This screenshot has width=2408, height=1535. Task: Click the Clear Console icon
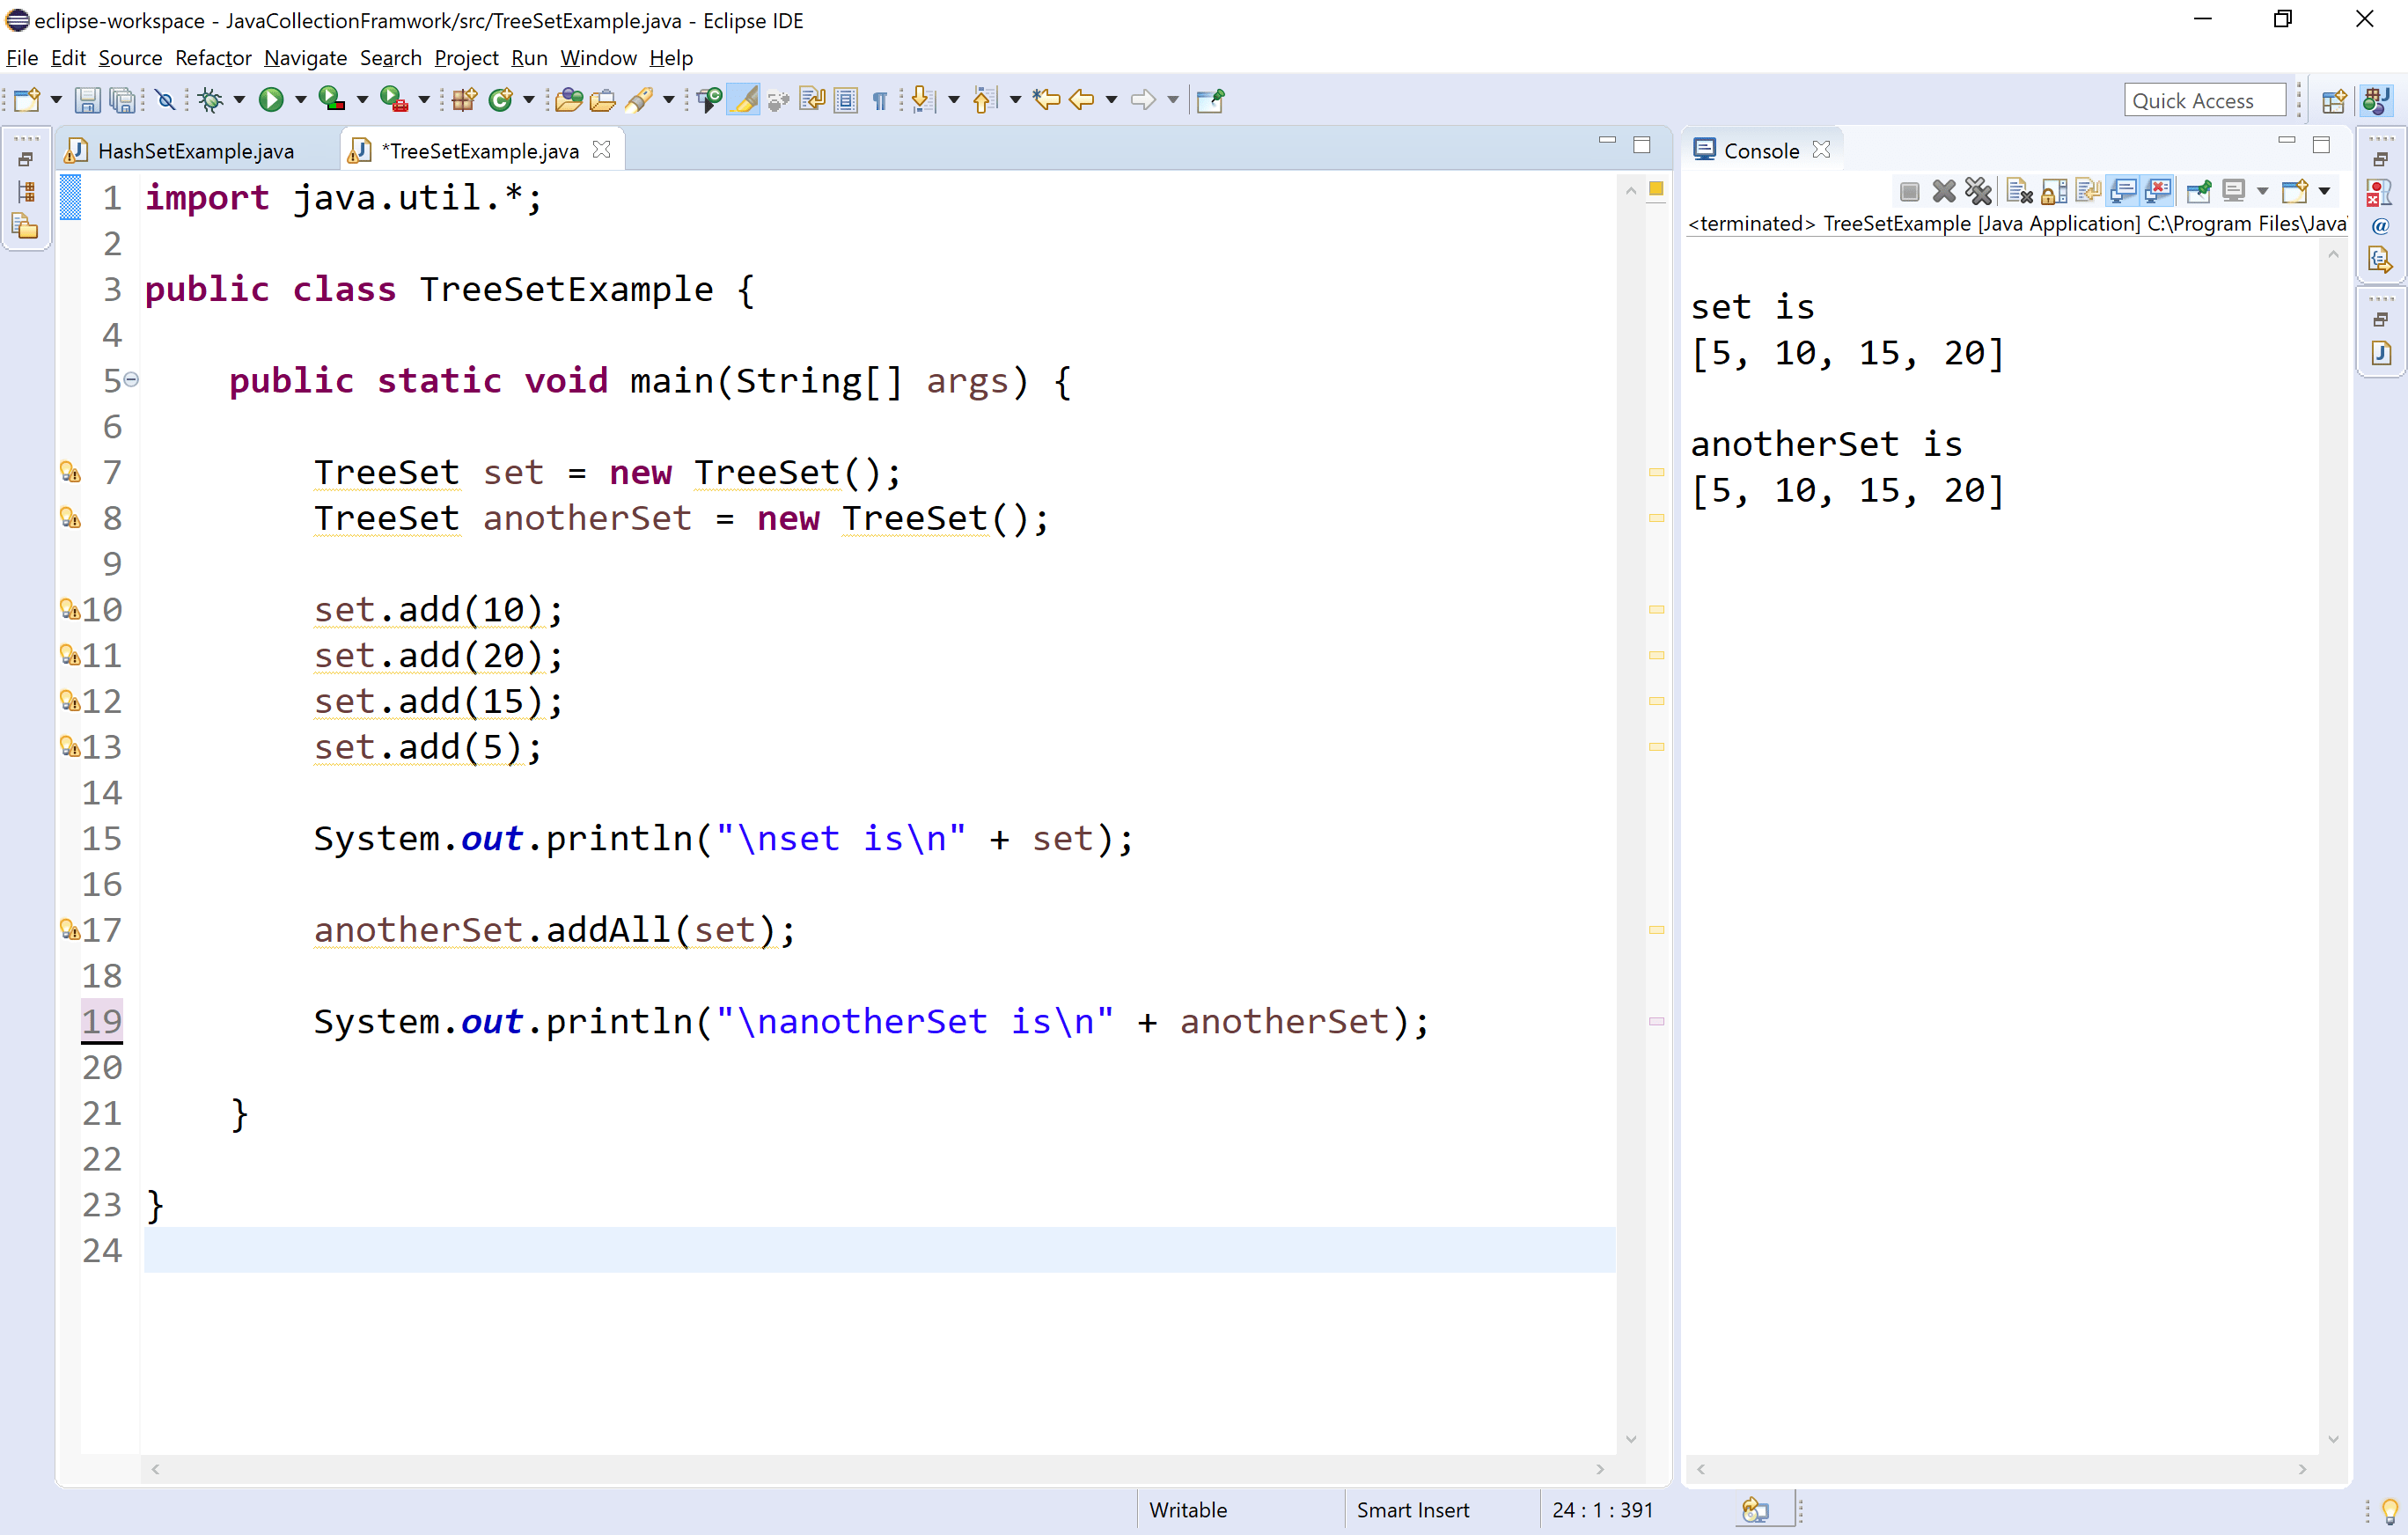[2019, 191]
